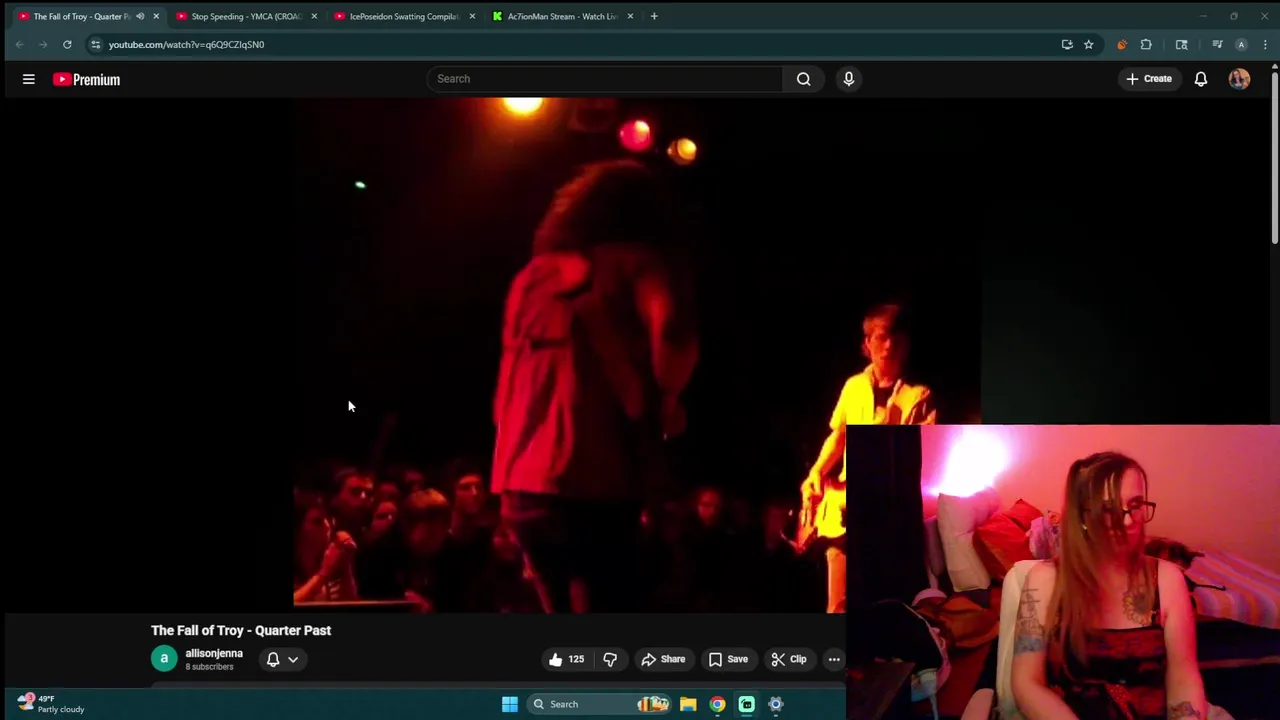Screen dimensions: 1280x720
Task: Open Windows Start menu
Action: [x=510, y=704]
